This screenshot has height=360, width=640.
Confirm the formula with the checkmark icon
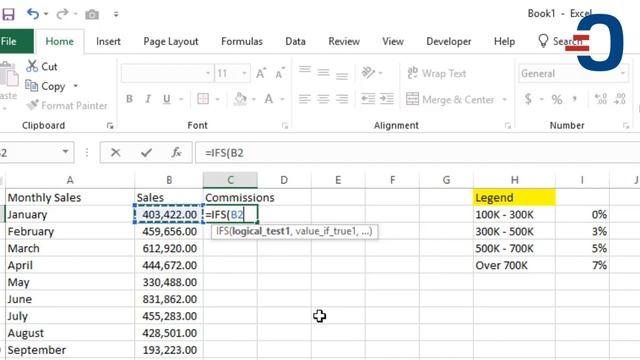(x=146, y=153)
